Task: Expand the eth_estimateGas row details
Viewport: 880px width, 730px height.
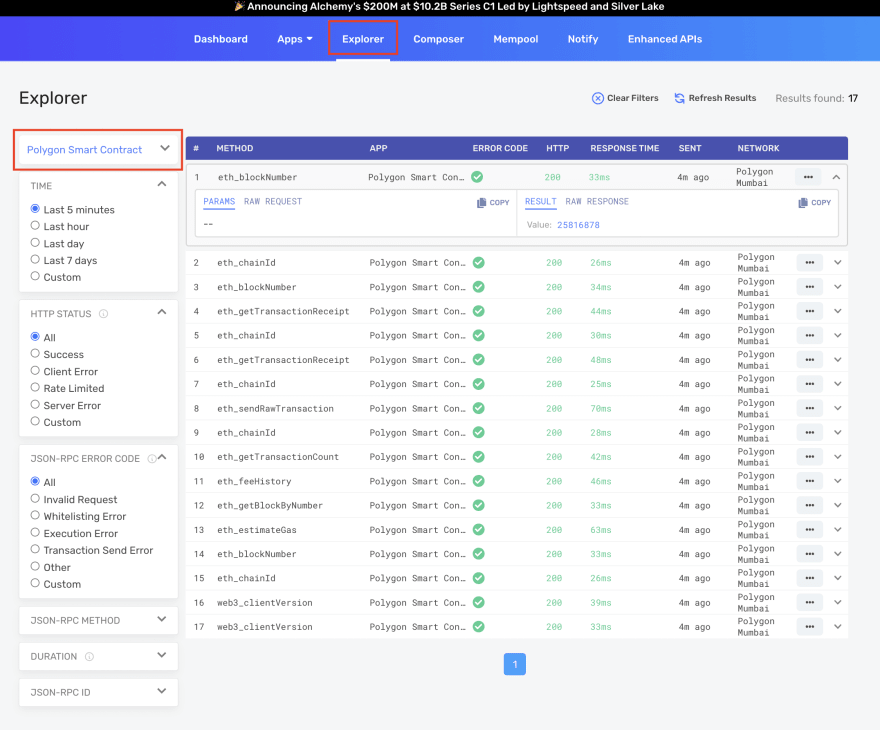Action: point(837,530)
